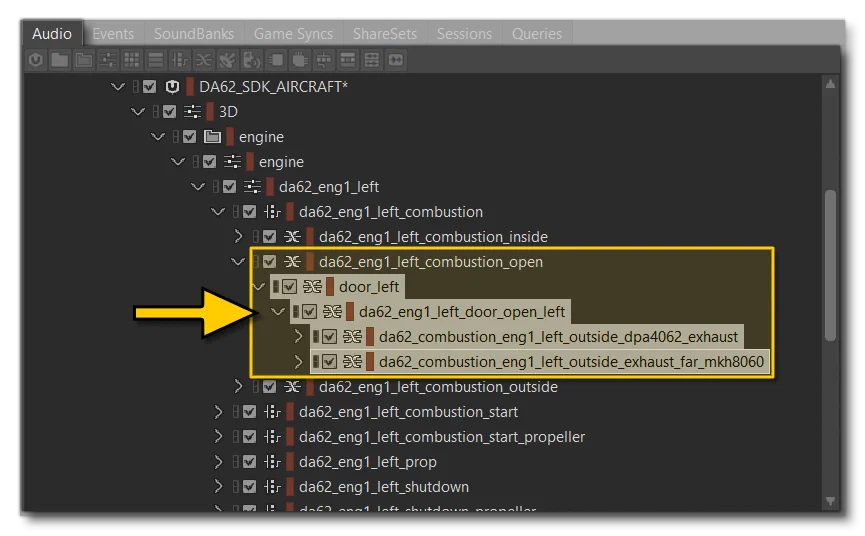Expand da62_eng1_left_combustion_inside
Viewport: 865px width, 536px height.
point(238,237)
